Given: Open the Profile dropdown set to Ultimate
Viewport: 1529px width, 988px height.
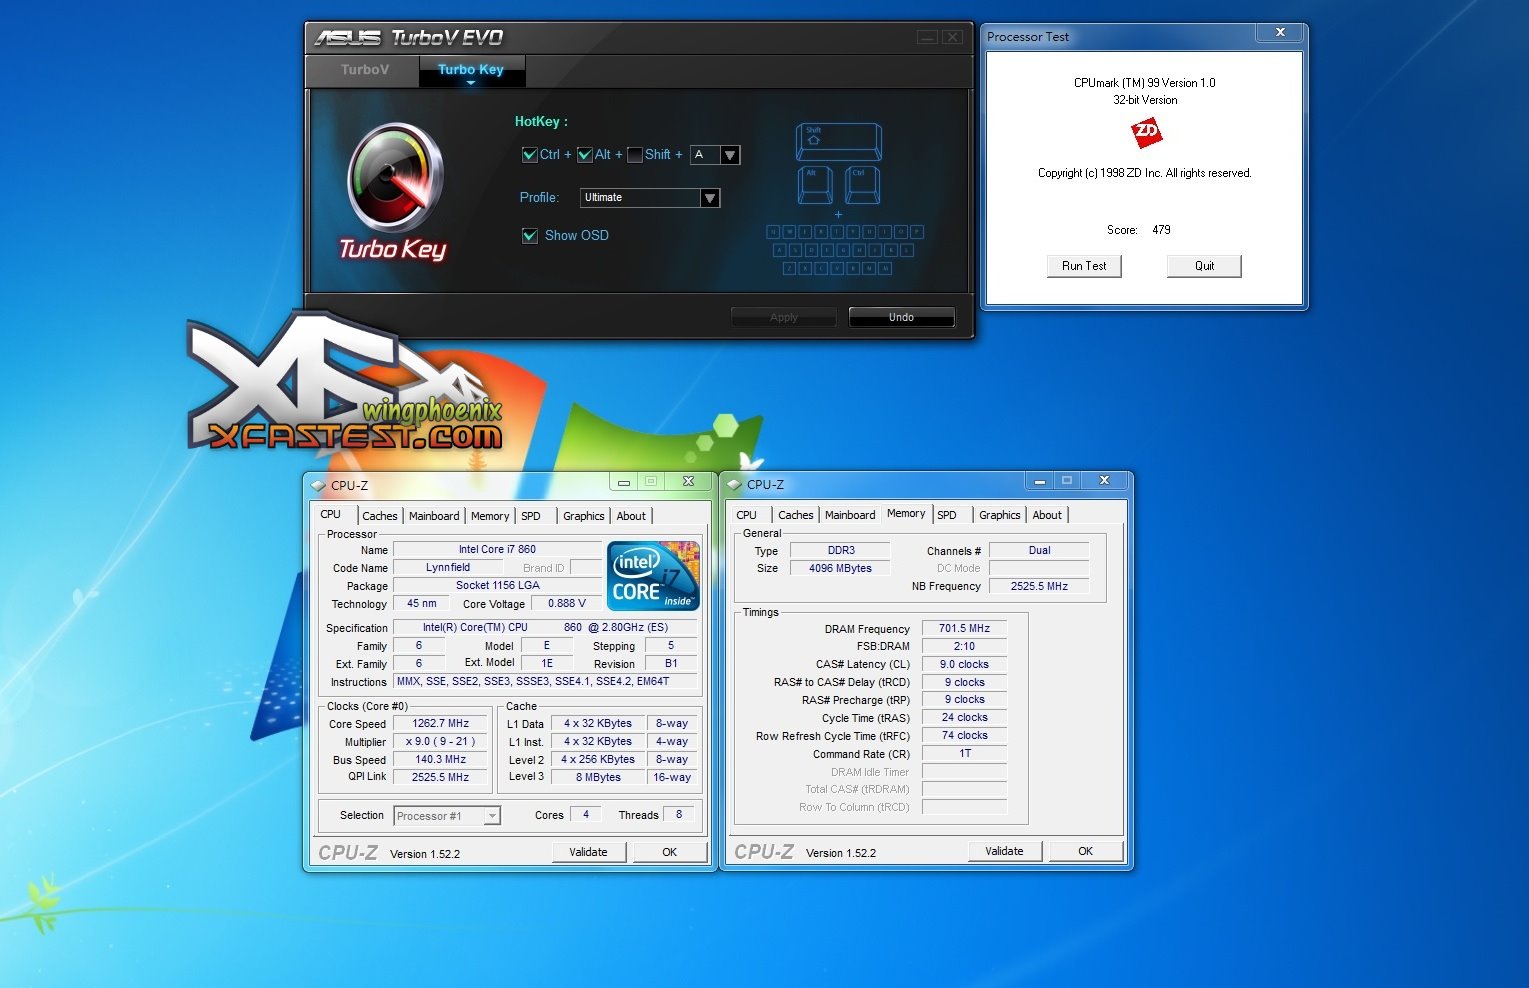Looking at the screenshot, I should point(710,198).
